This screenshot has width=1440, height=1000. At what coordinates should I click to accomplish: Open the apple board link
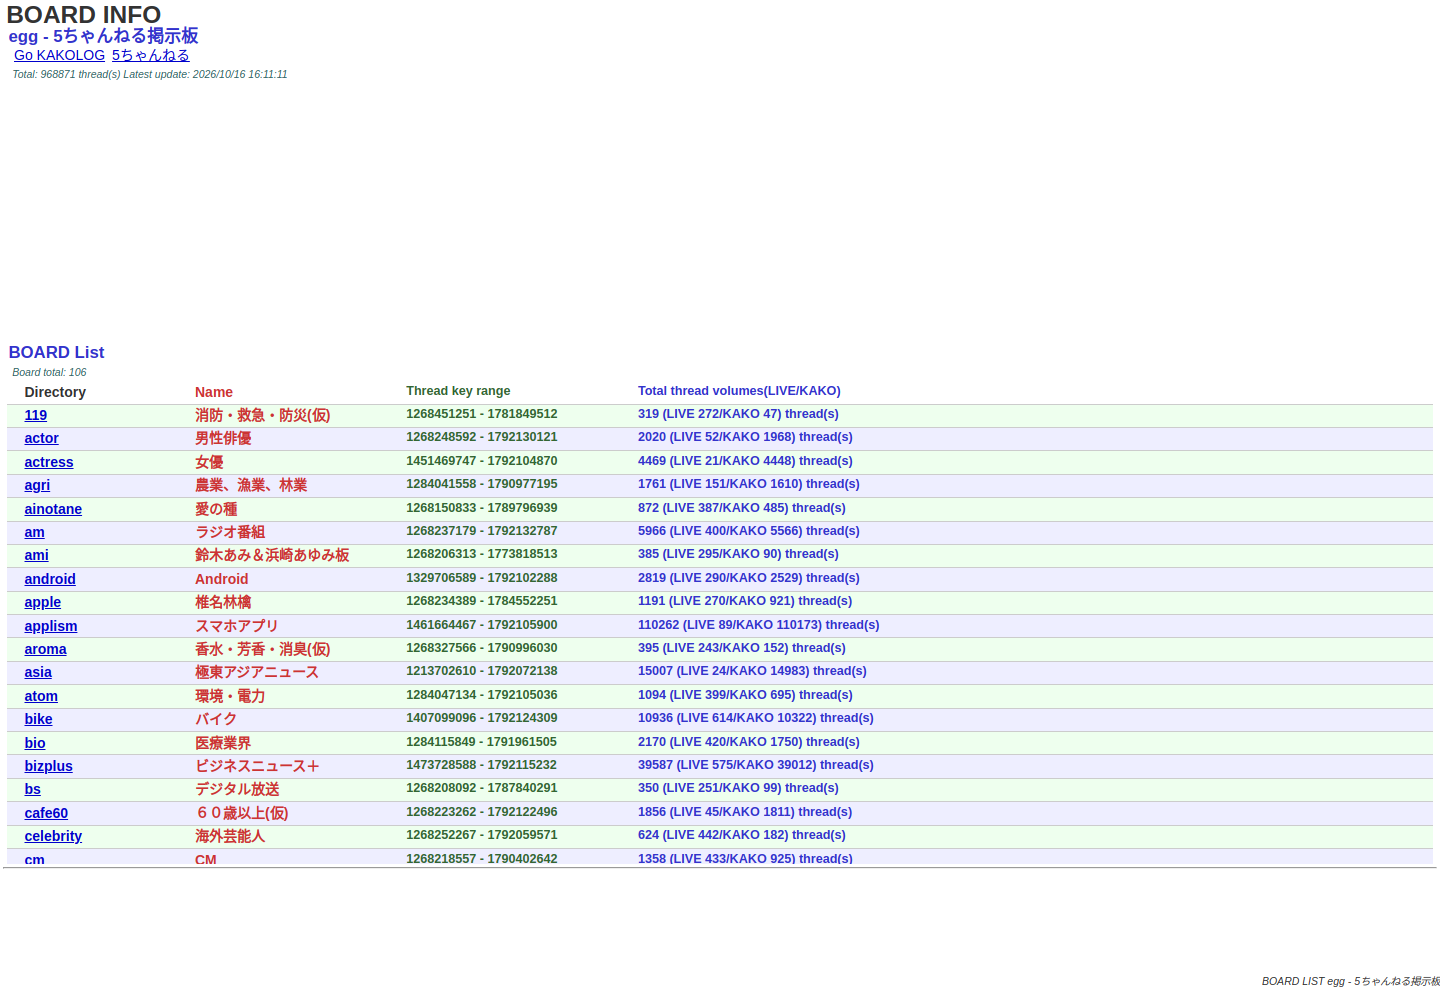tap(43, 602)
